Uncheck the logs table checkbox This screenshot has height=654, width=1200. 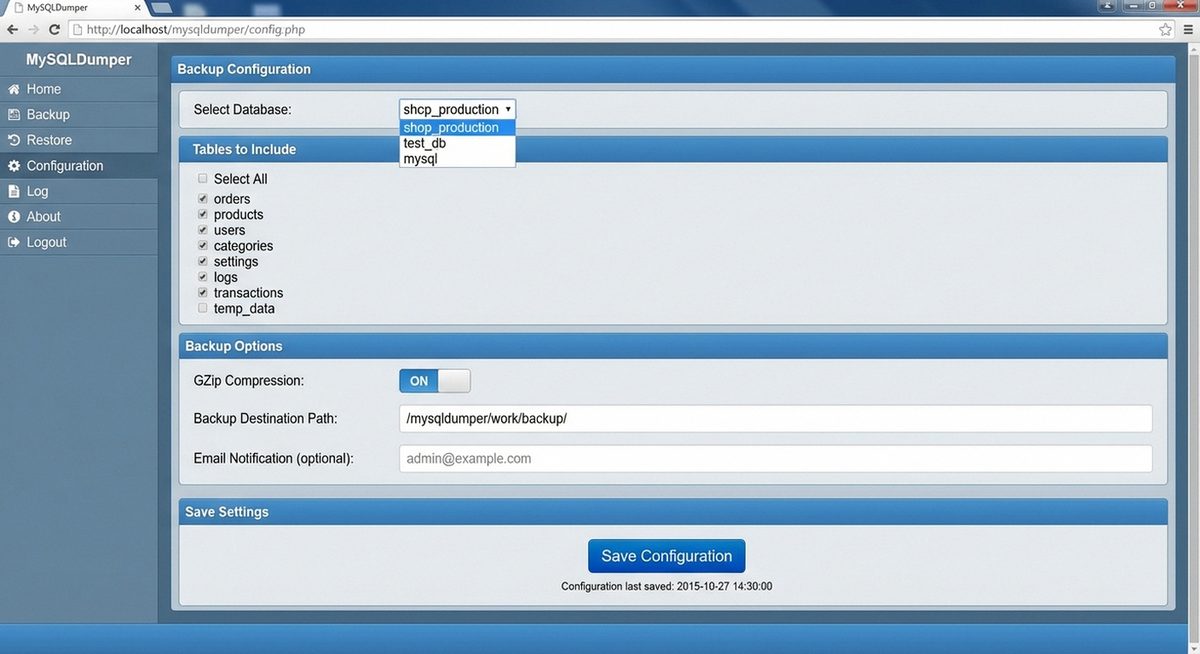click(203, 277)
